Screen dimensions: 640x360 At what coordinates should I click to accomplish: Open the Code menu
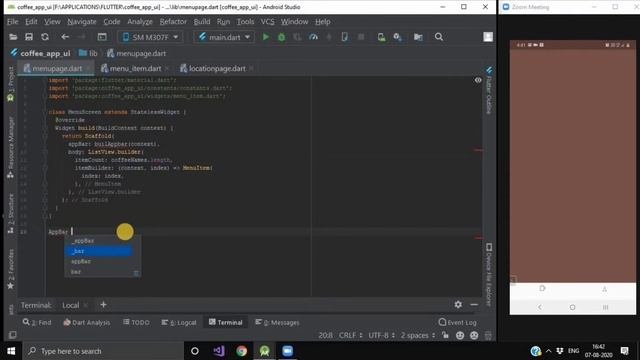[x=111, y=22]
